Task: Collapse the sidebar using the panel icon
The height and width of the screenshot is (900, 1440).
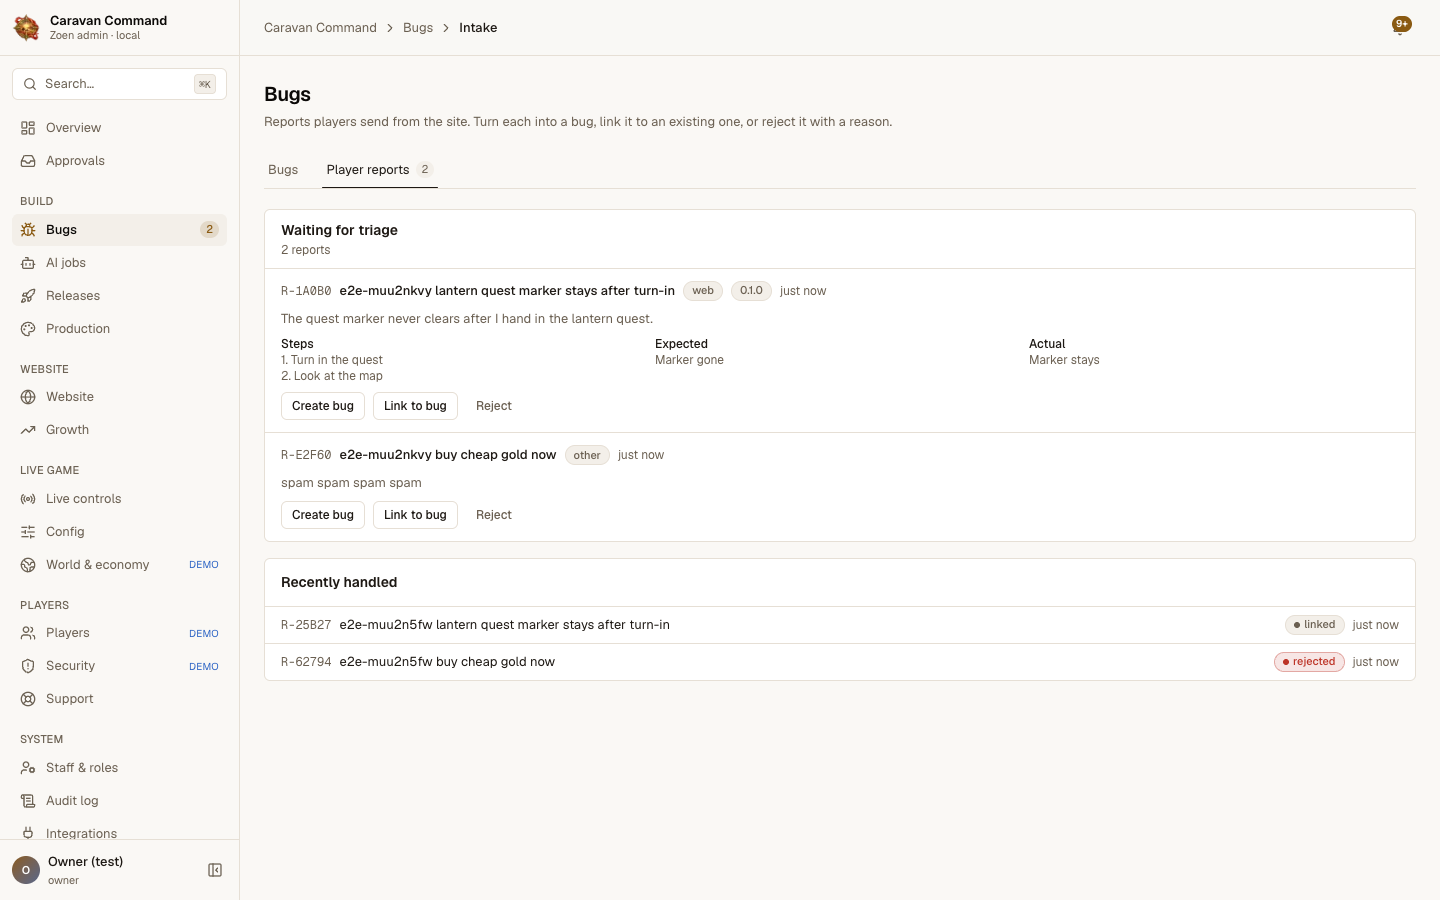Action: pyautogui.click(x=215, y=870)
